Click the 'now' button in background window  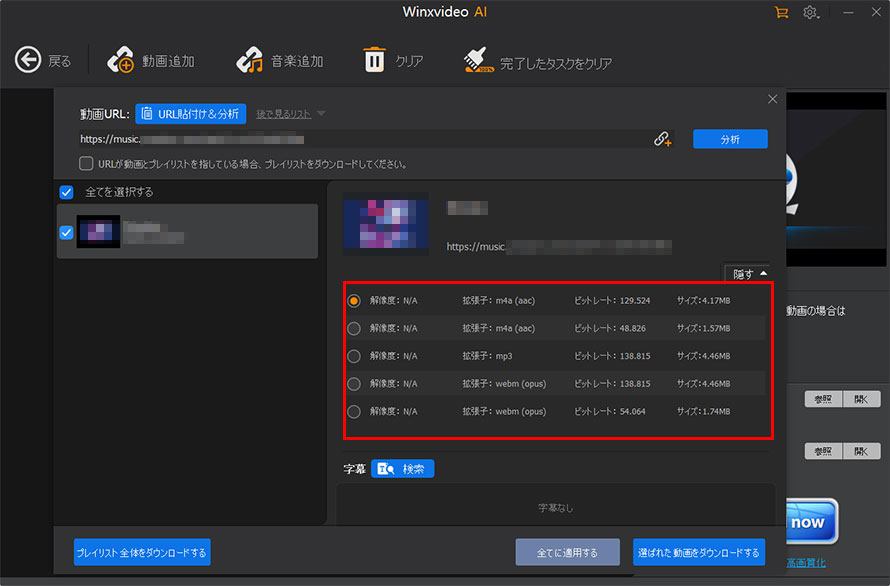(812, 521)
